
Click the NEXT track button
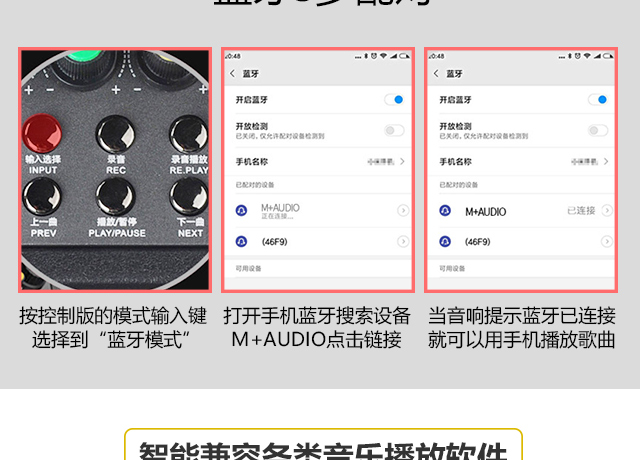[x=189, y=198]
